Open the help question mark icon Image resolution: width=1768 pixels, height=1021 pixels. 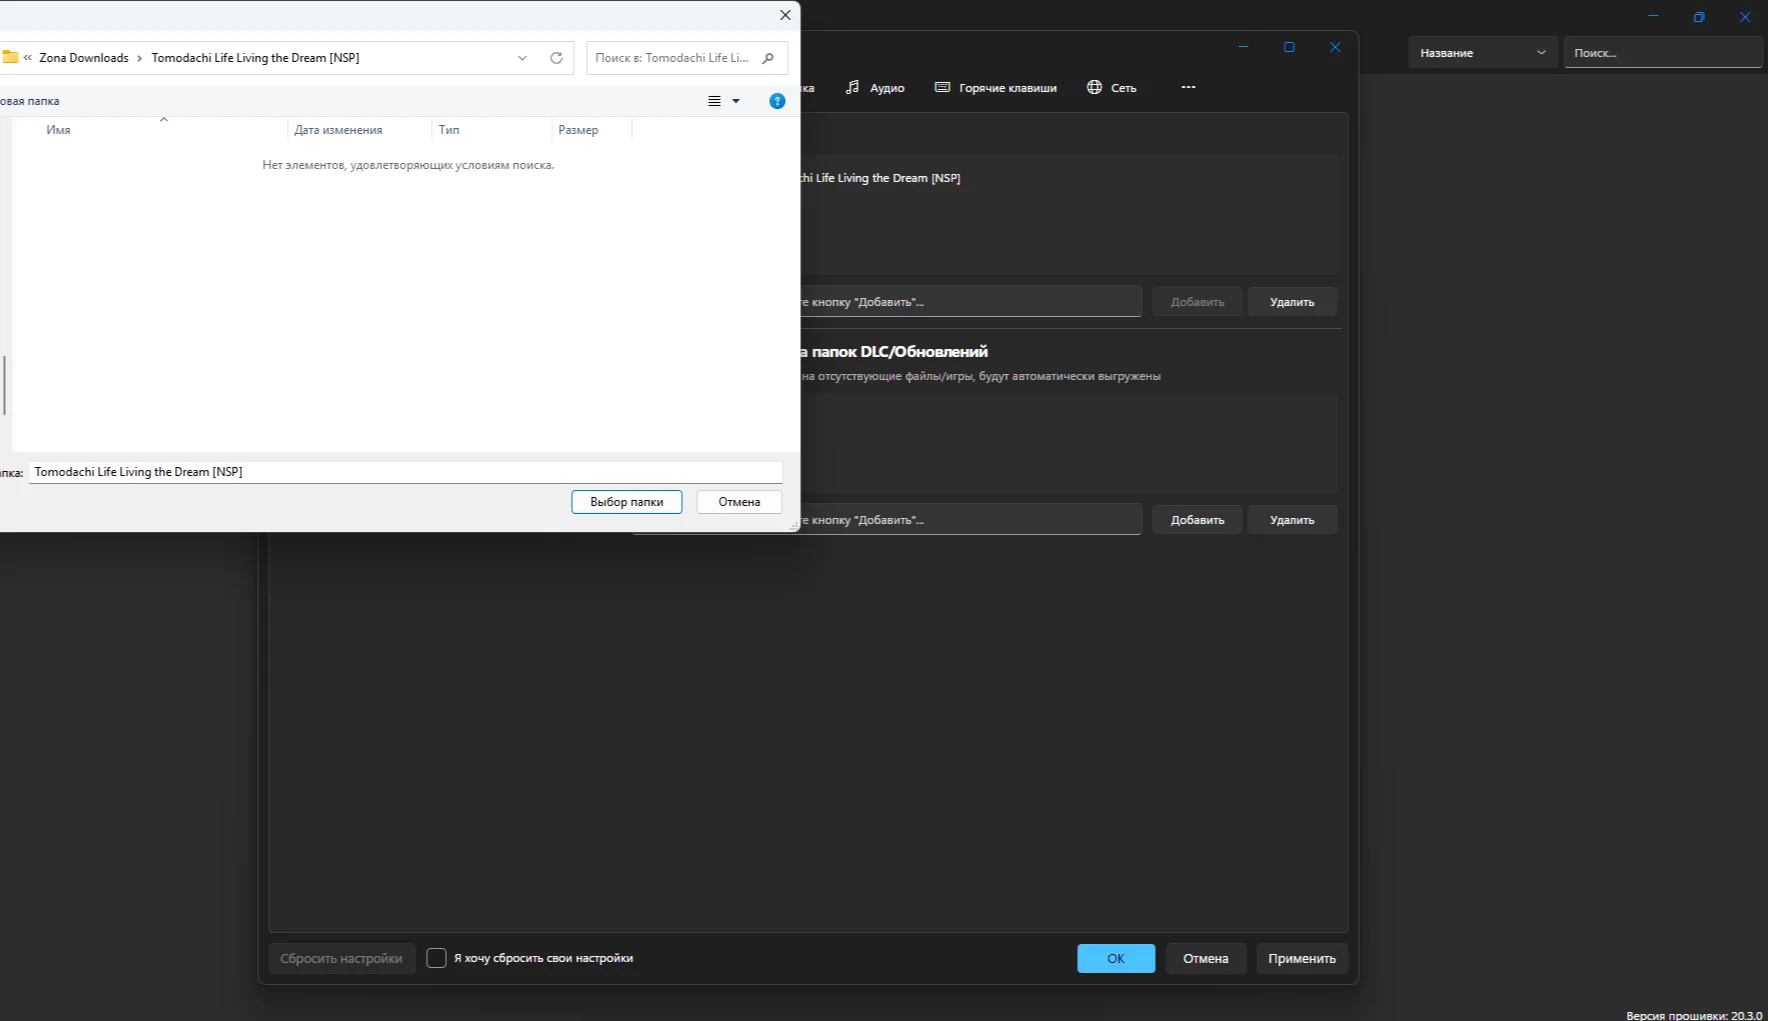pyautogui.click(x=777, y=101)
